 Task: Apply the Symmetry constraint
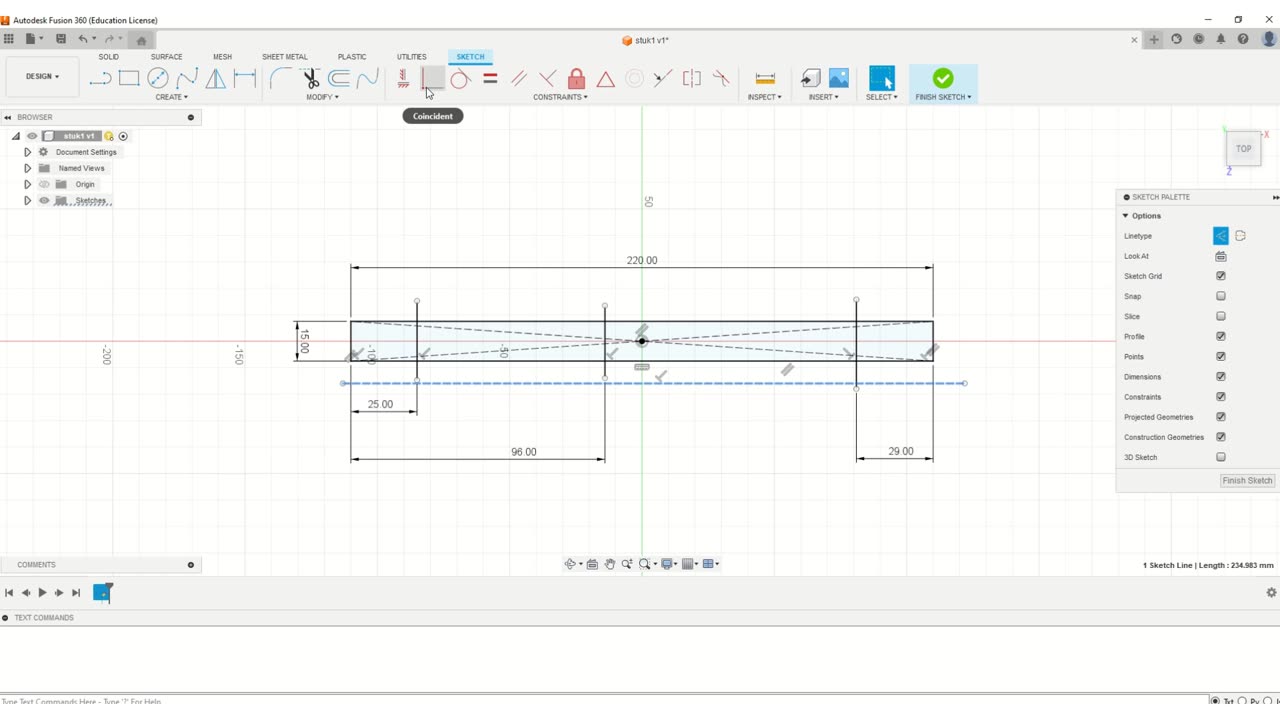[692, 79]
